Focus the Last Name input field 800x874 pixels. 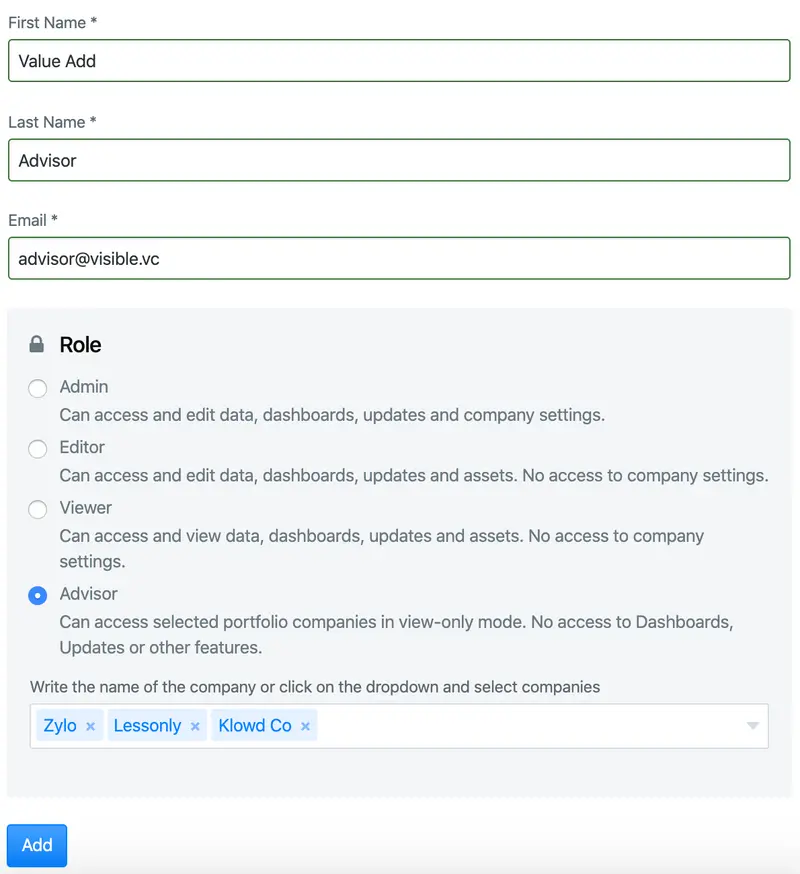(399, 160)
